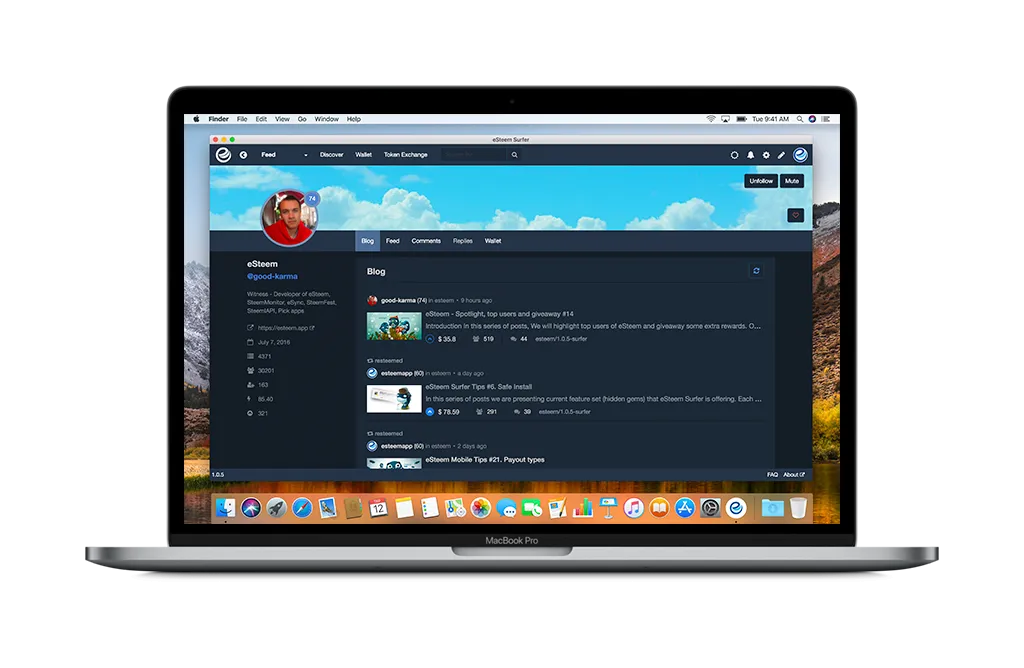1024x668 pixels.
Task: Open the 44 comments on the Spotlight post
Action: 519,339
